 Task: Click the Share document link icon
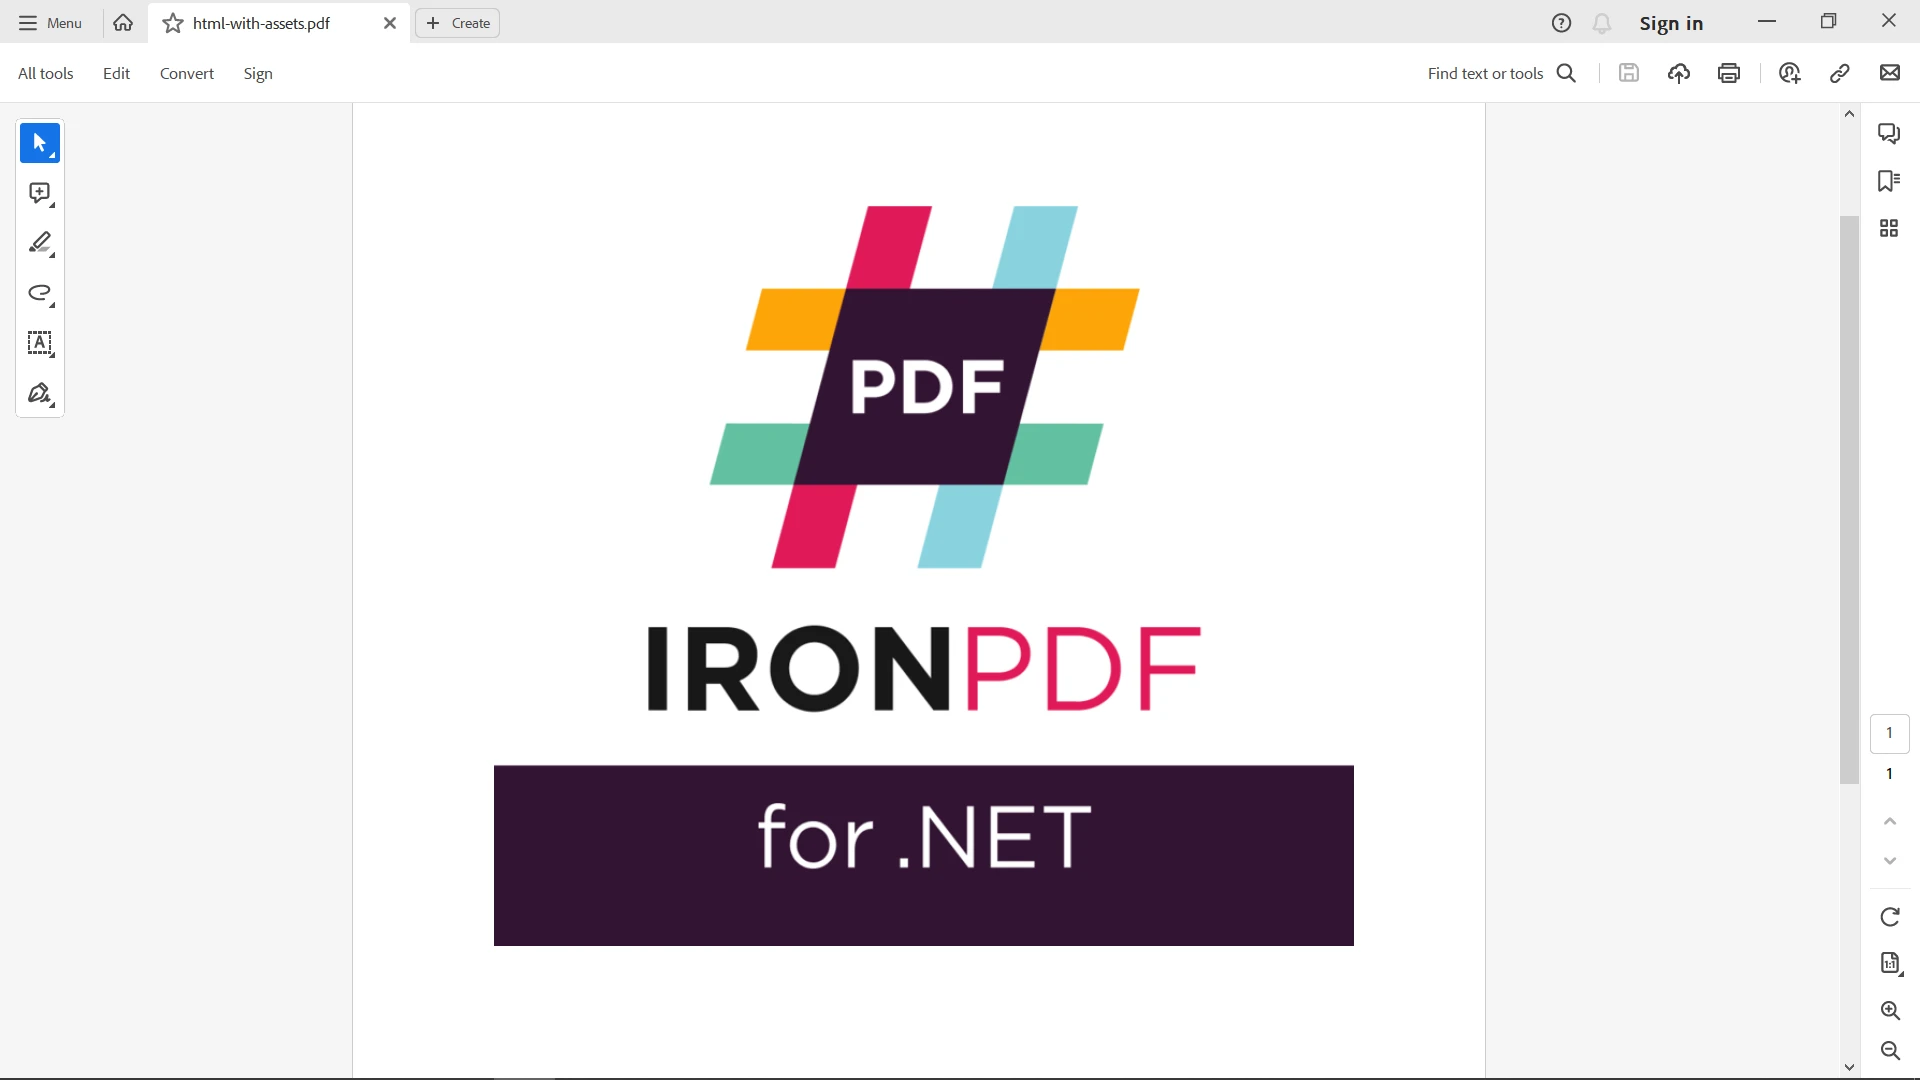pos(1838,73)
